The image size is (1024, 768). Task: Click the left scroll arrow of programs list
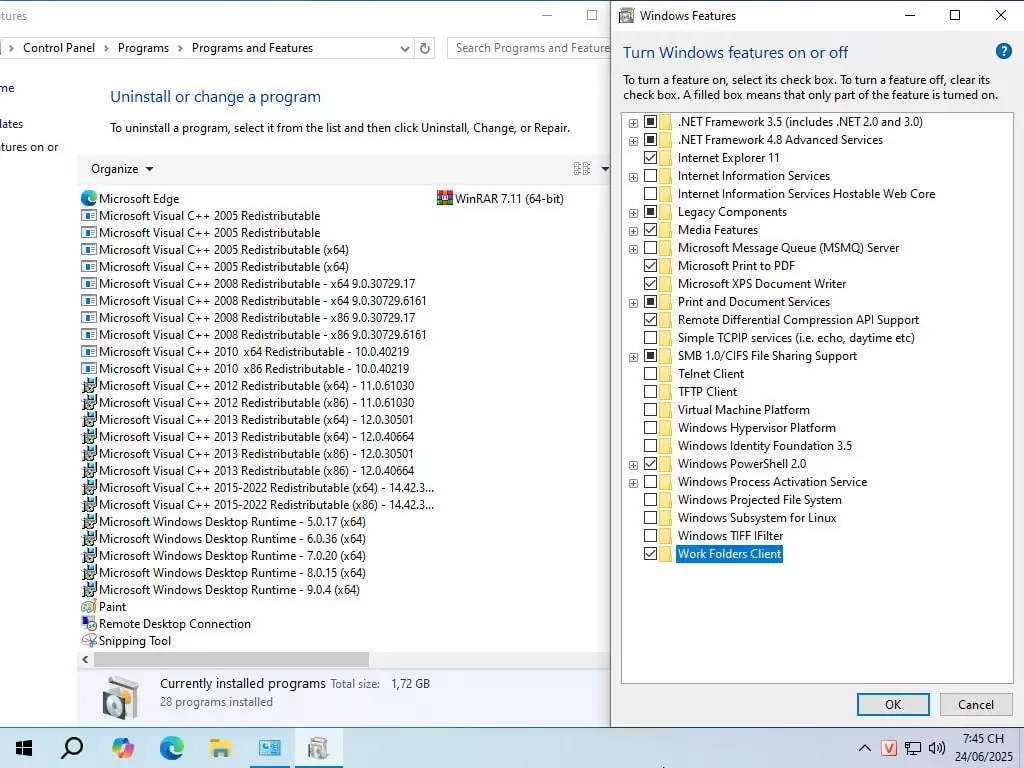click(x=85, y=660)
